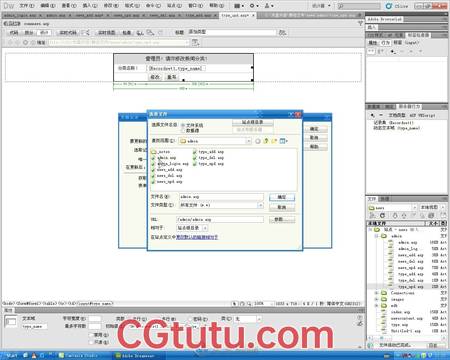The width and height of the screenshot is (450, 360).
Task: Click the confirm button next to file name
Action: tap(282, 197)
